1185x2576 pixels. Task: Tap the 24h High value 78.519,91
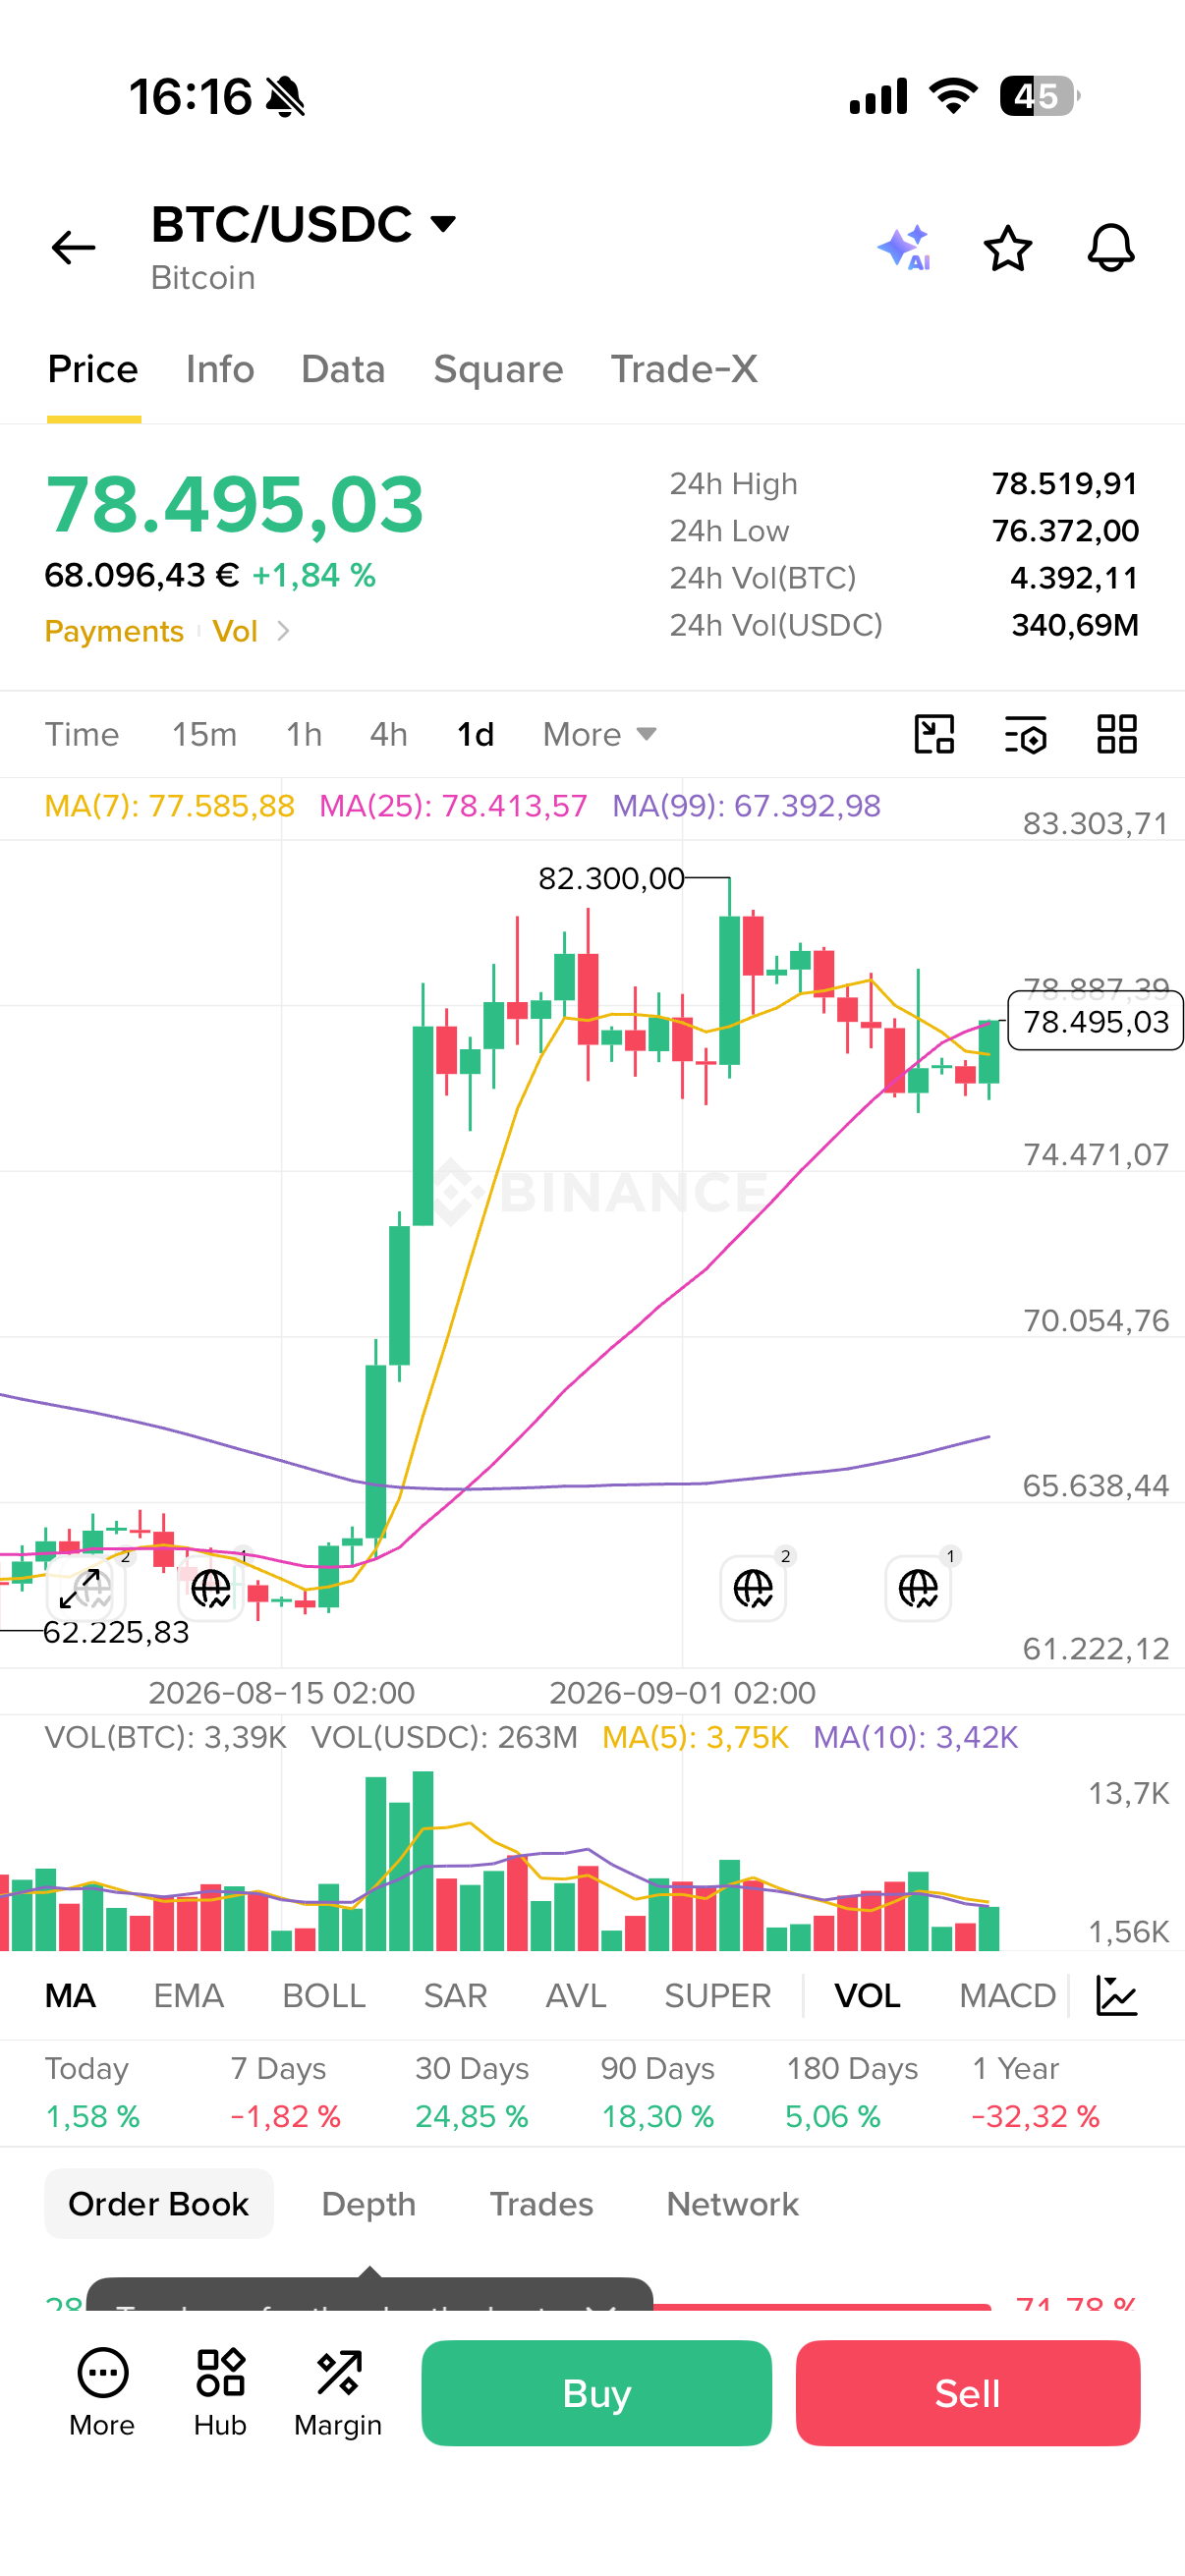(1065, 484)
